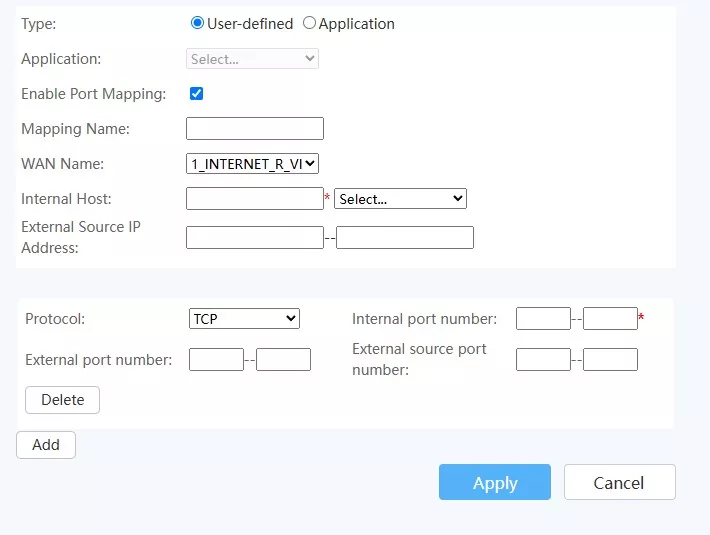This screenshot has height=535, width=710.
Task: Select the User-defined type radio button
Action: (197, 23)
